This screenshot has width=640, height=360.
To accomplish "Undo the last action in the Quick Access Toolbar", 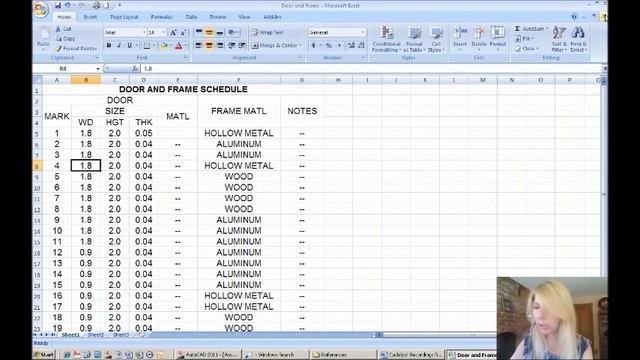I will click(67, 5).
